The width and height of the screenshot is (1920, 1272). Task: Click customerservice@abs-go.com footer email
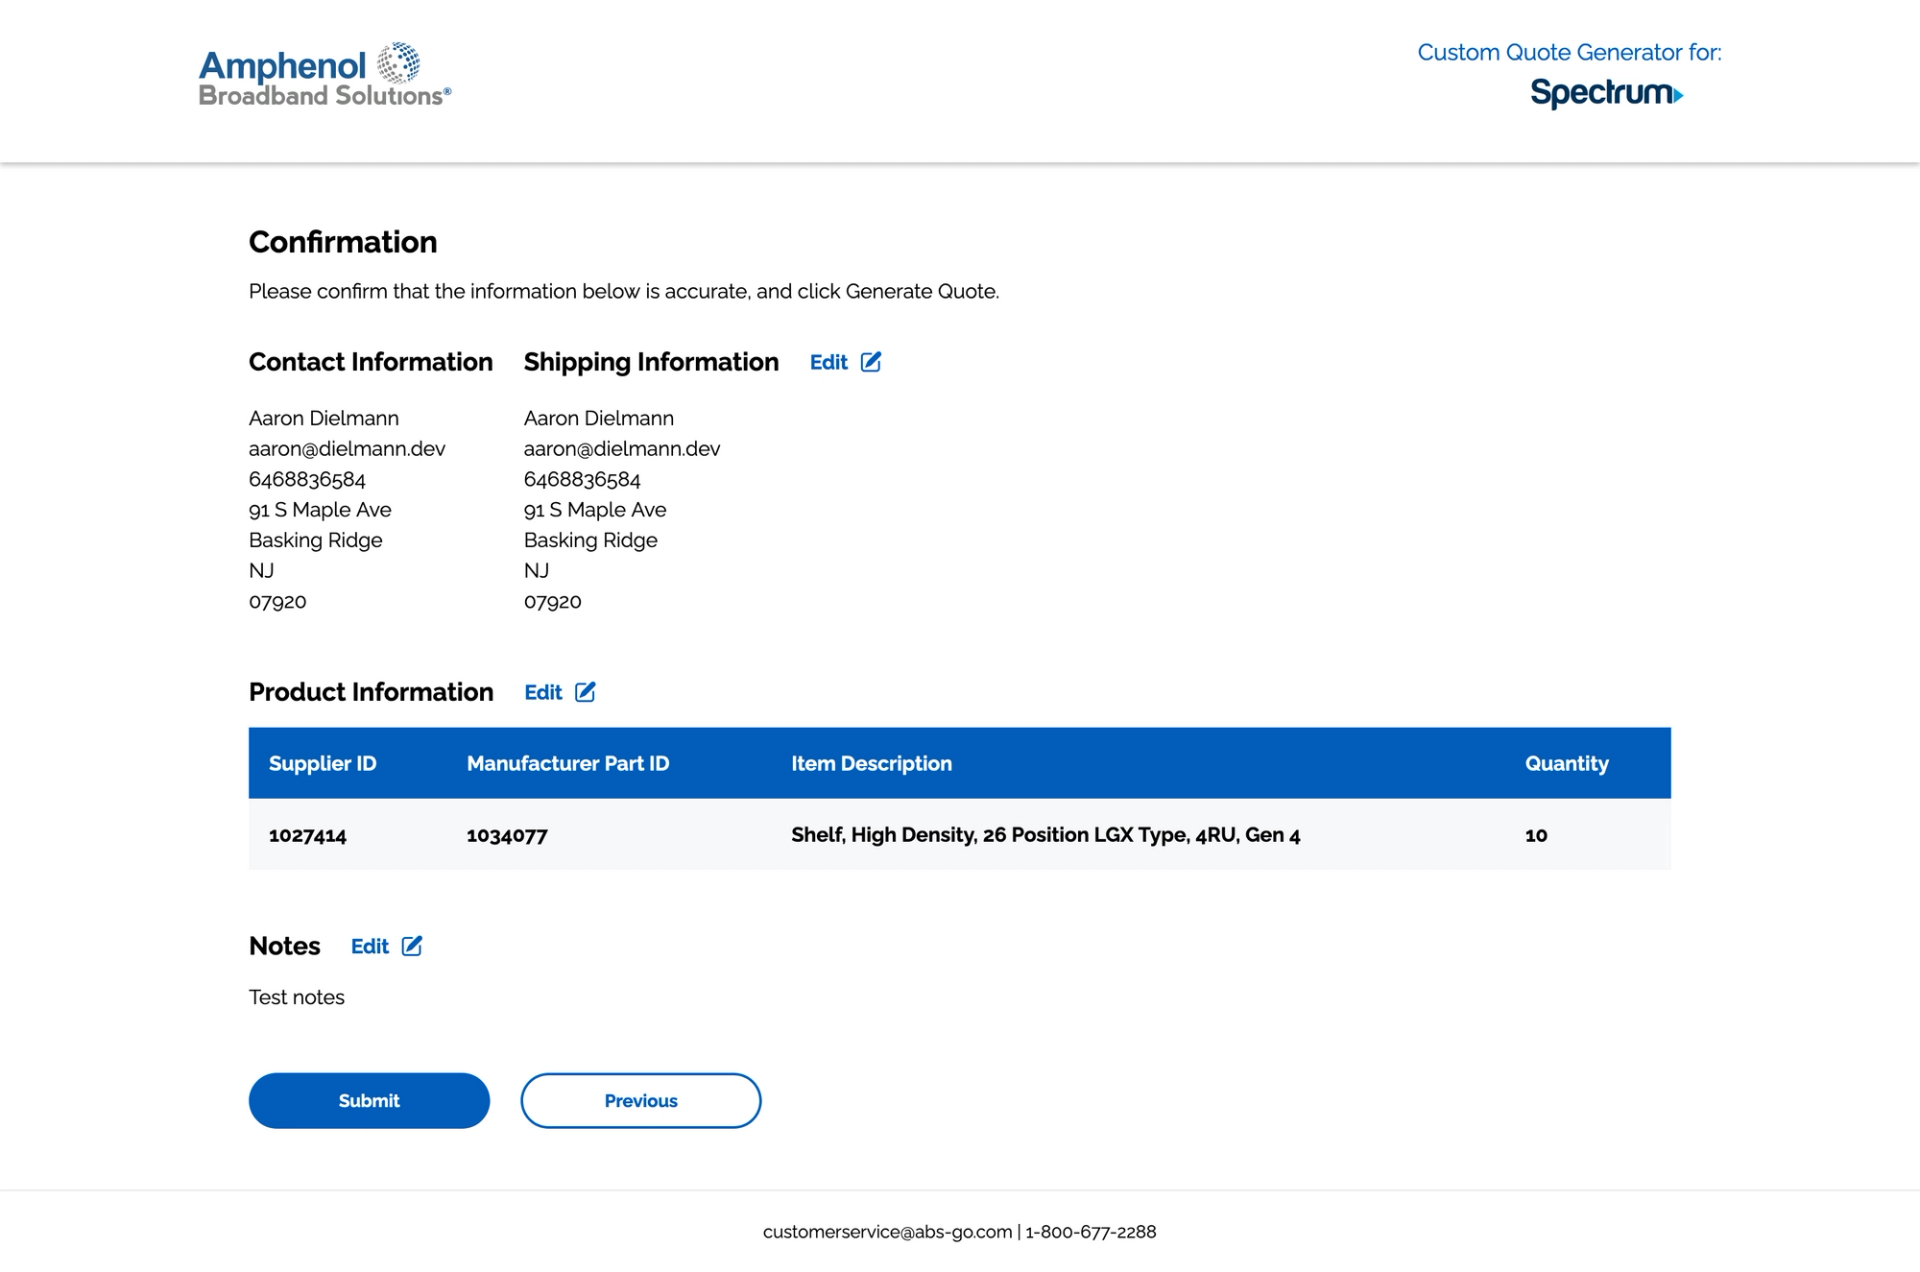887,1232
